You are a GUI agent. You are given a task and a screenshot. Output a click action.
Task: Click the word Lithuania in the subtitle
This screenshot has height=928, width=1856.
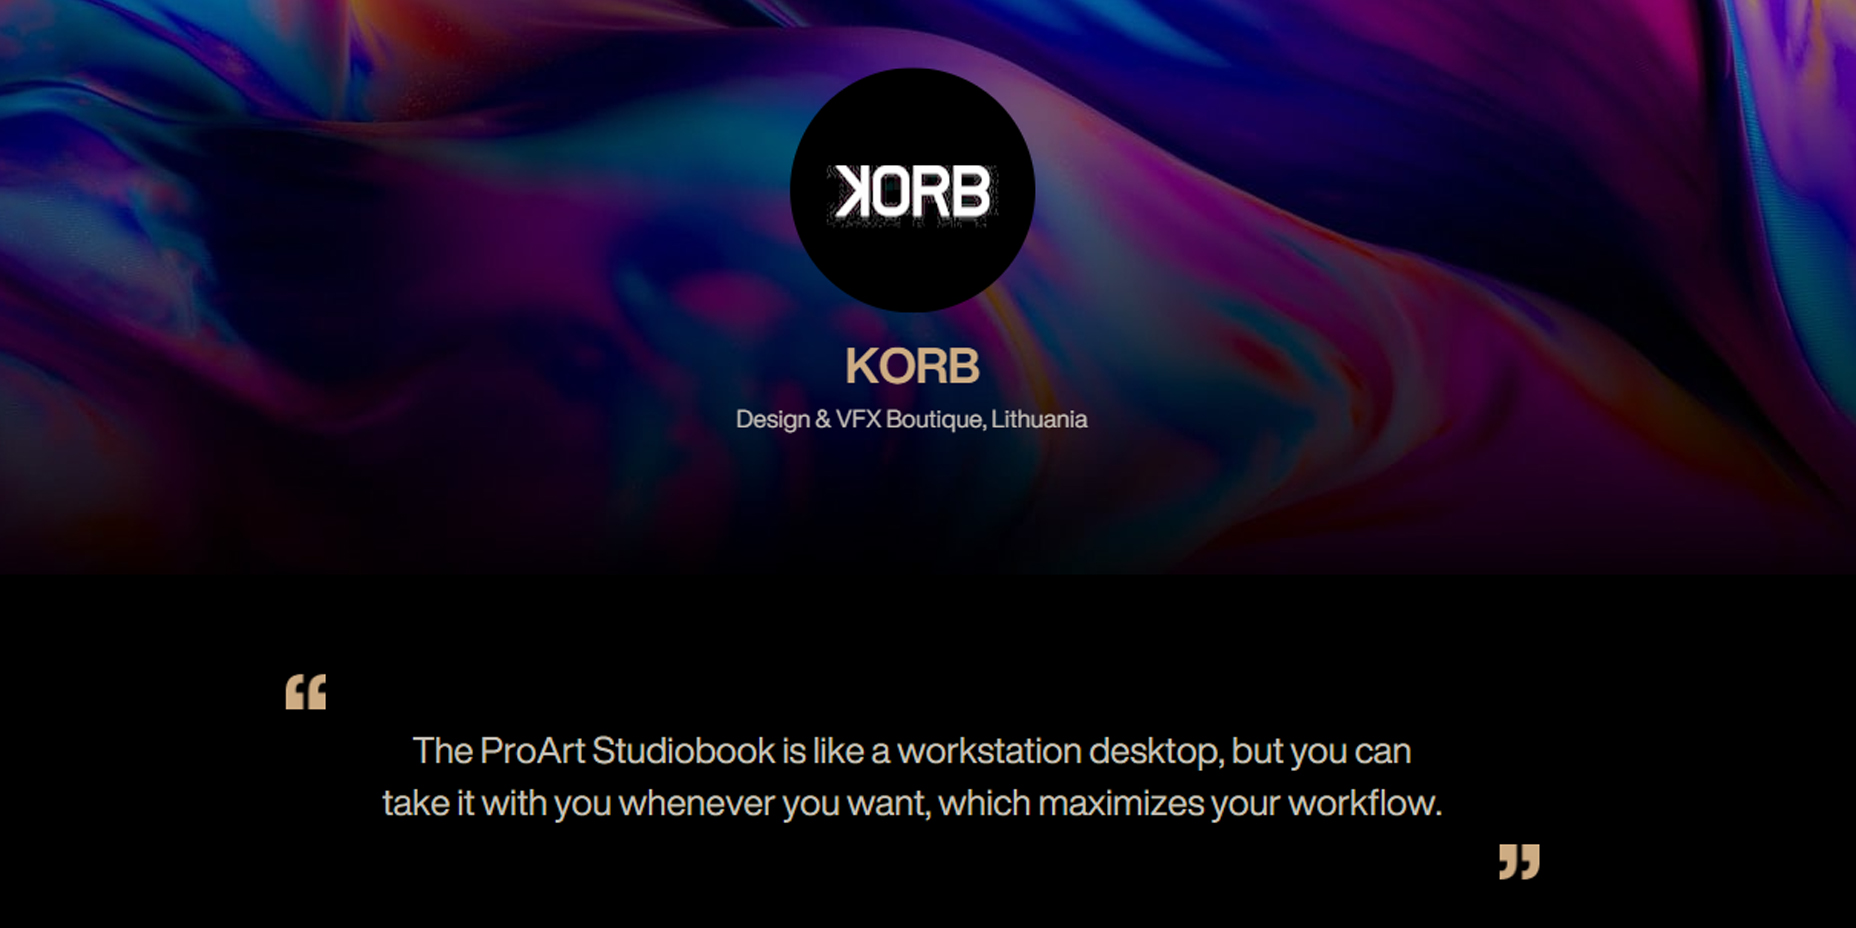[1039, 419]
